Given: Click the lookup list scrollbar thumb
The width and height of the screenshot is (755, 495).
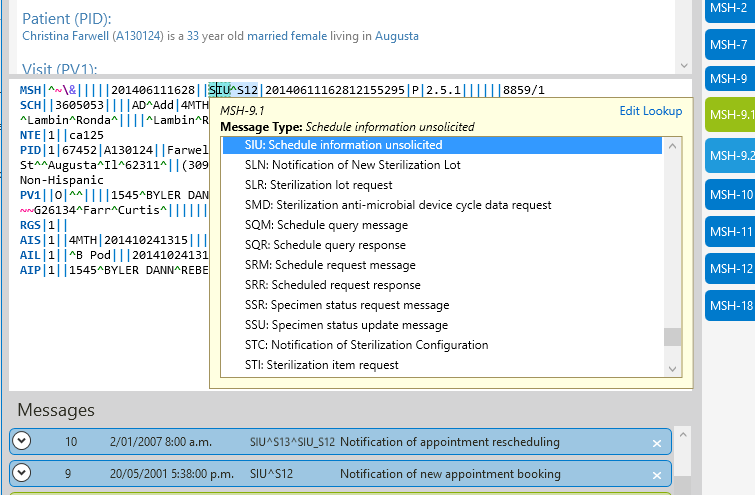Looking at the screenshot, I should pos(673,337).
